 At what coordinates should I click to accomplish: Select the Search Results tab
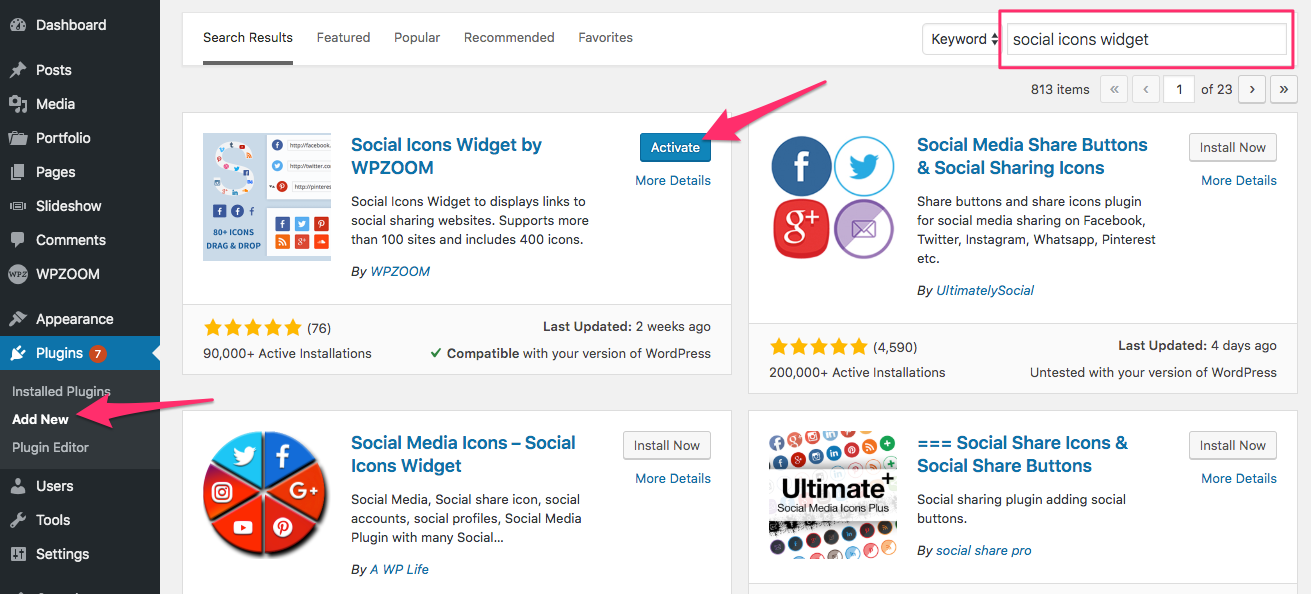pos(248,38)
